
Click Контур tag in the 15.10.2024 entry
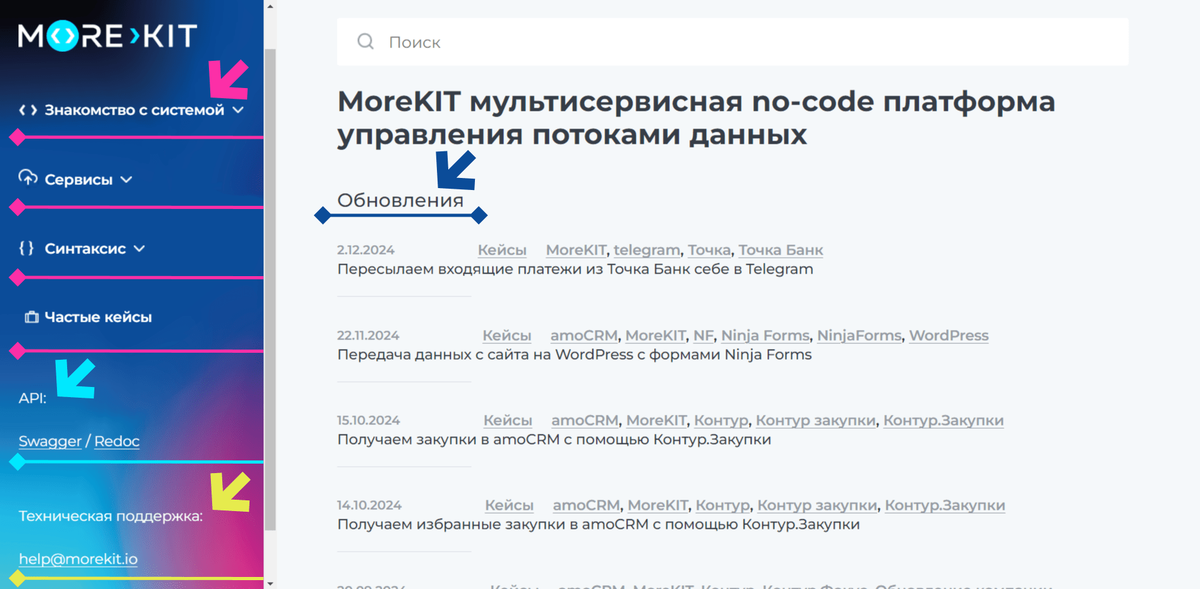721,420
